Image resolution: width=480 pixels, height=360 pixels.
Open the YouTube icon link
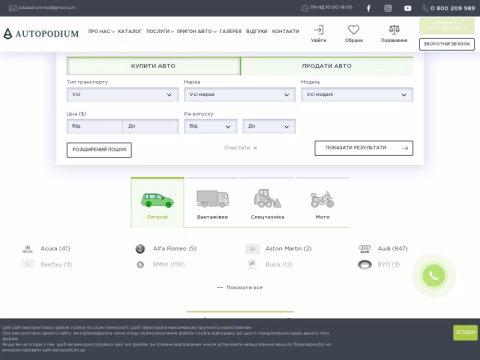point(407,8)
